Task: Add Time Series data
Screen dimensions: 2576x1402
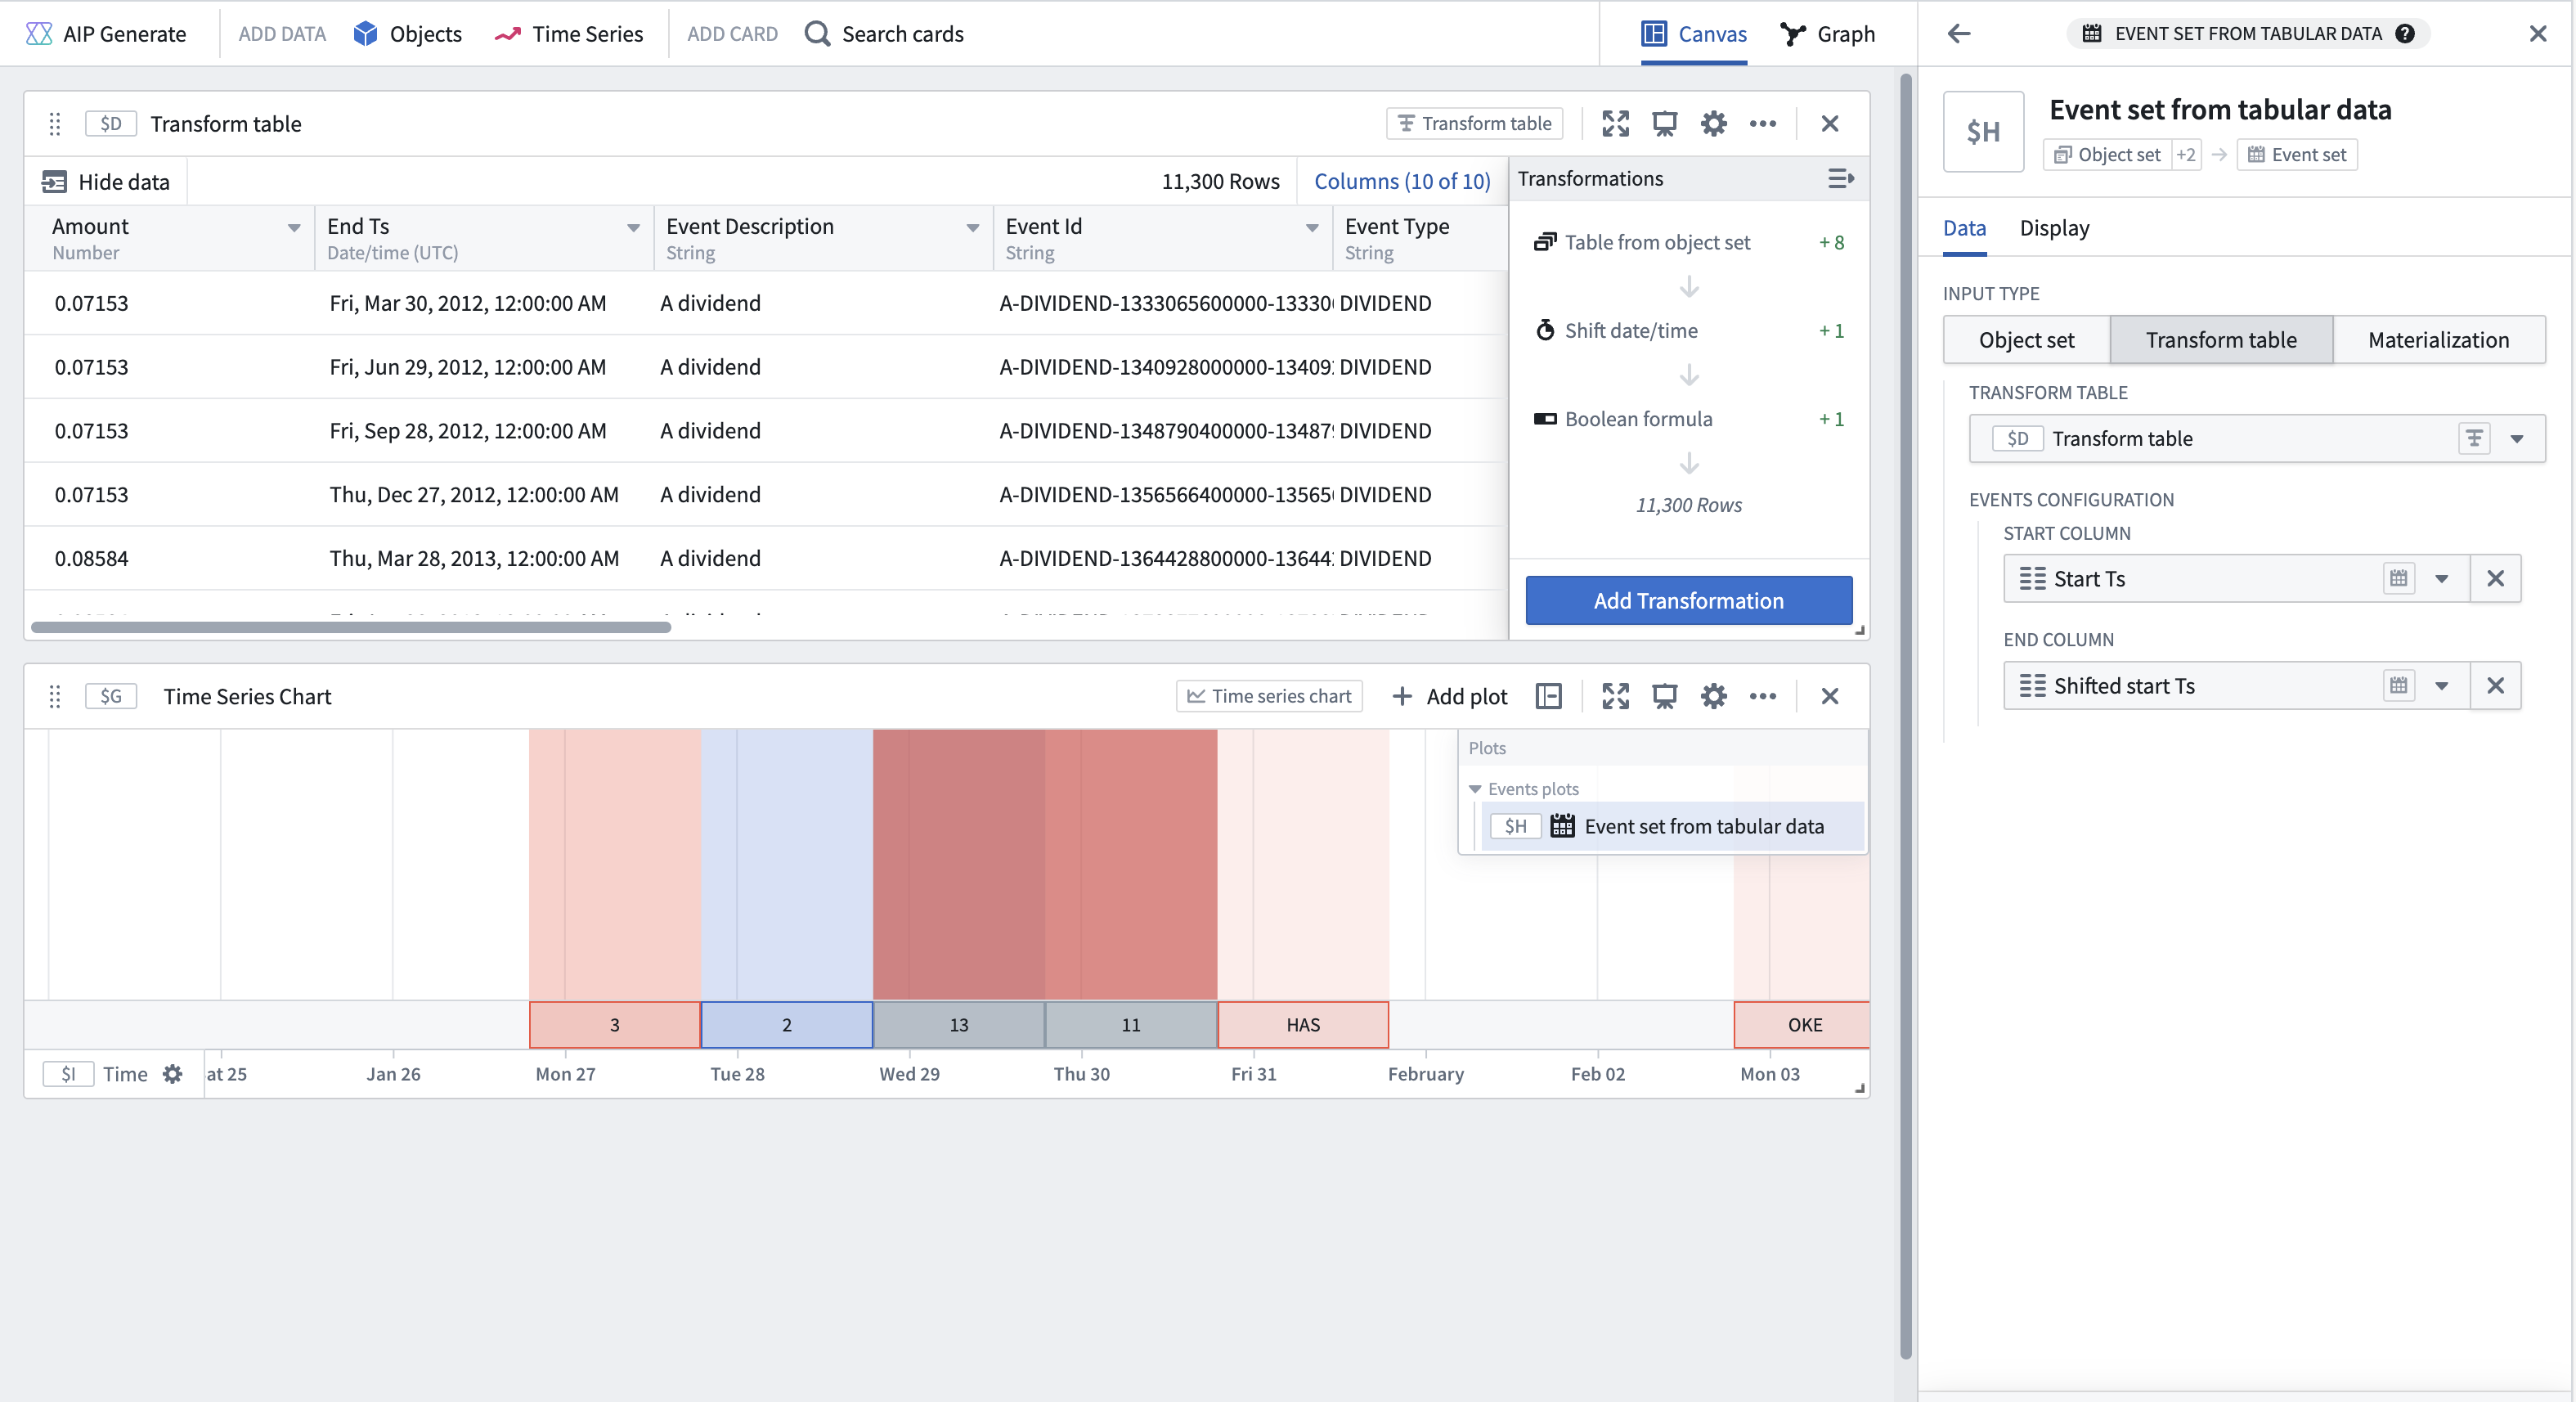Action: point(569,34)
